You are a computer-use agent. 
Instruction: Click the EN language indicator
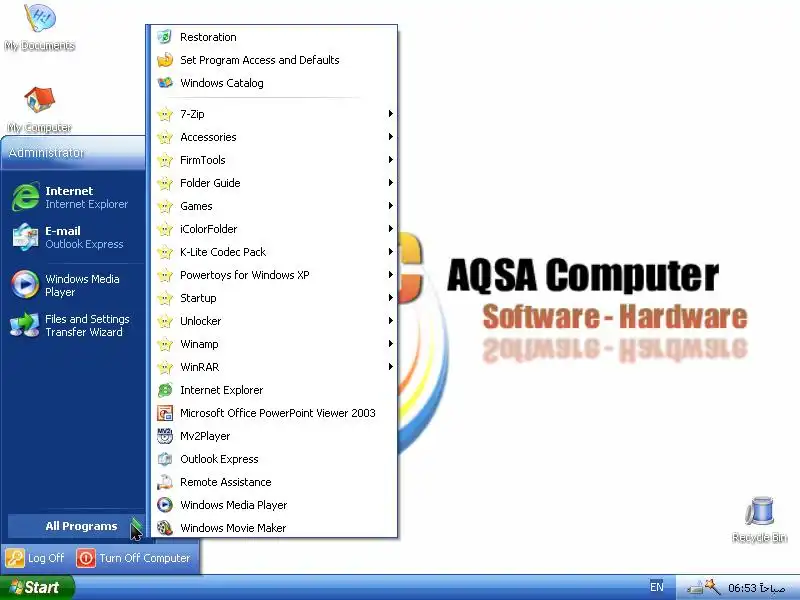pos(657,587)
